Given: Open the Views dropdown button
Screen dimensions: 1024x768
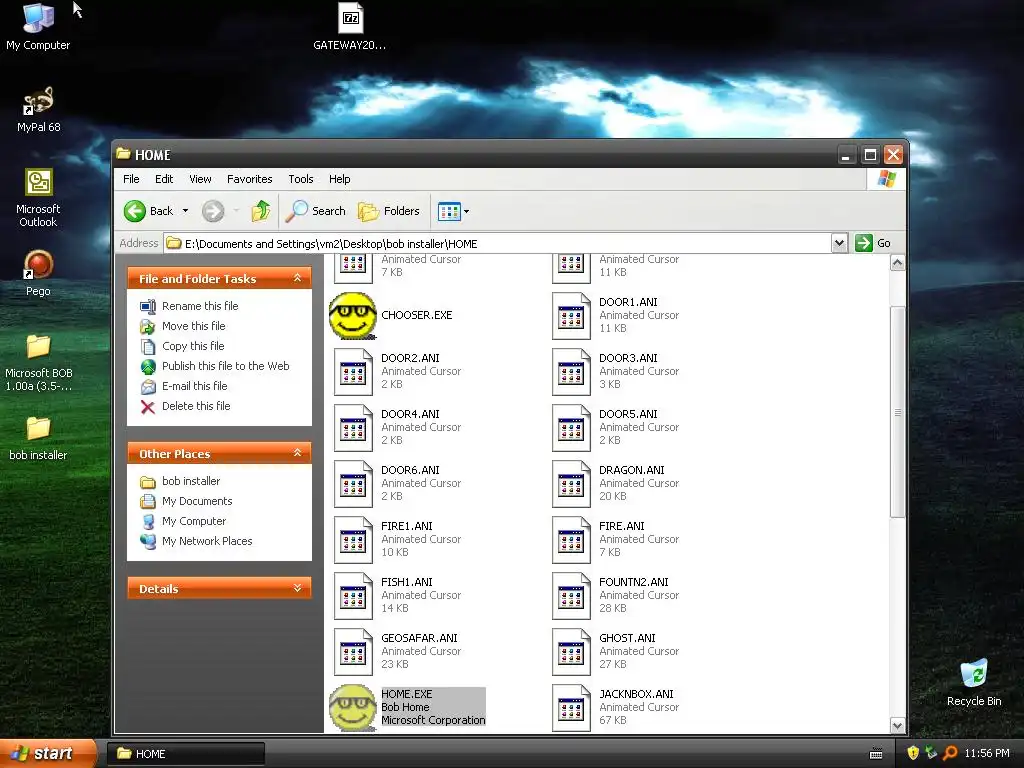Looking at the screenshot, I should coord(453,211).
